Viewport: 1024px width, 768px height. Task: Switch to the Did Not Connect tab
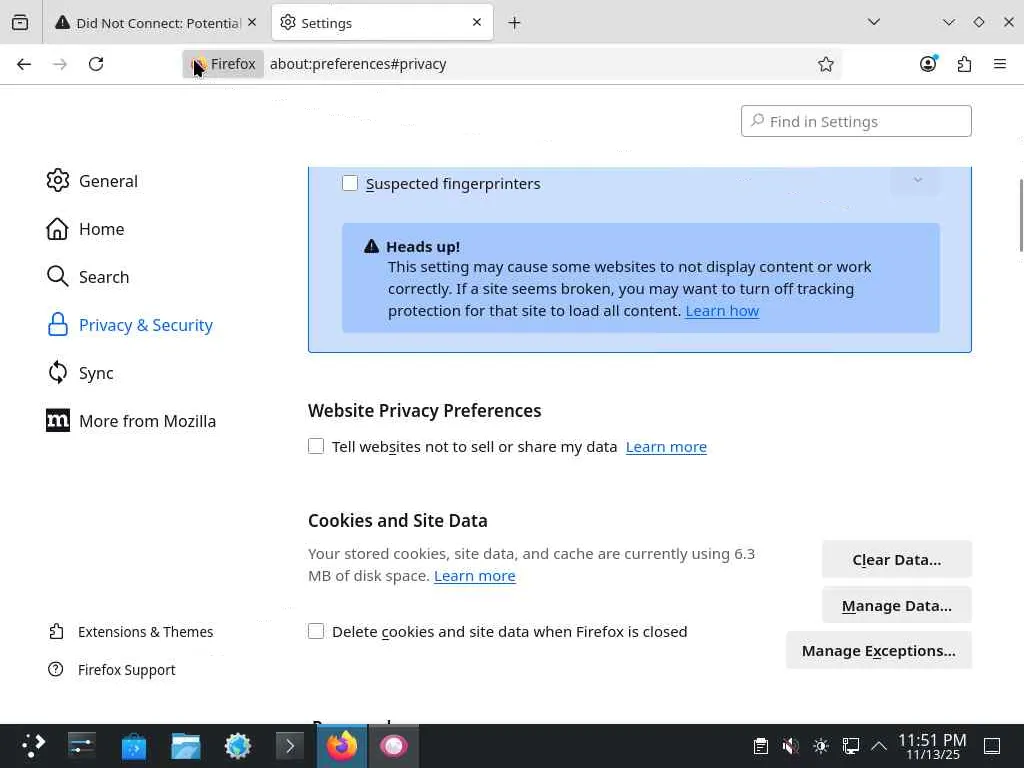coord(158,22)
